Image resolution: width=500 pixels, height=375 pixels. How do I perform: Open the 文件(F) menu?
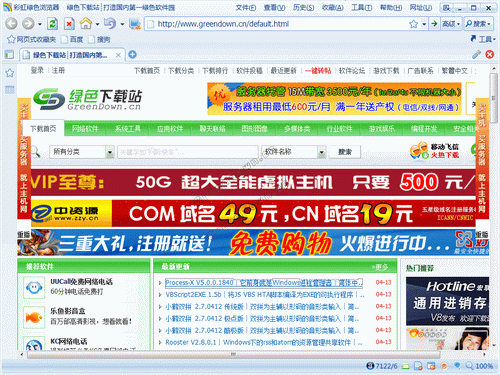pos(246,7)
